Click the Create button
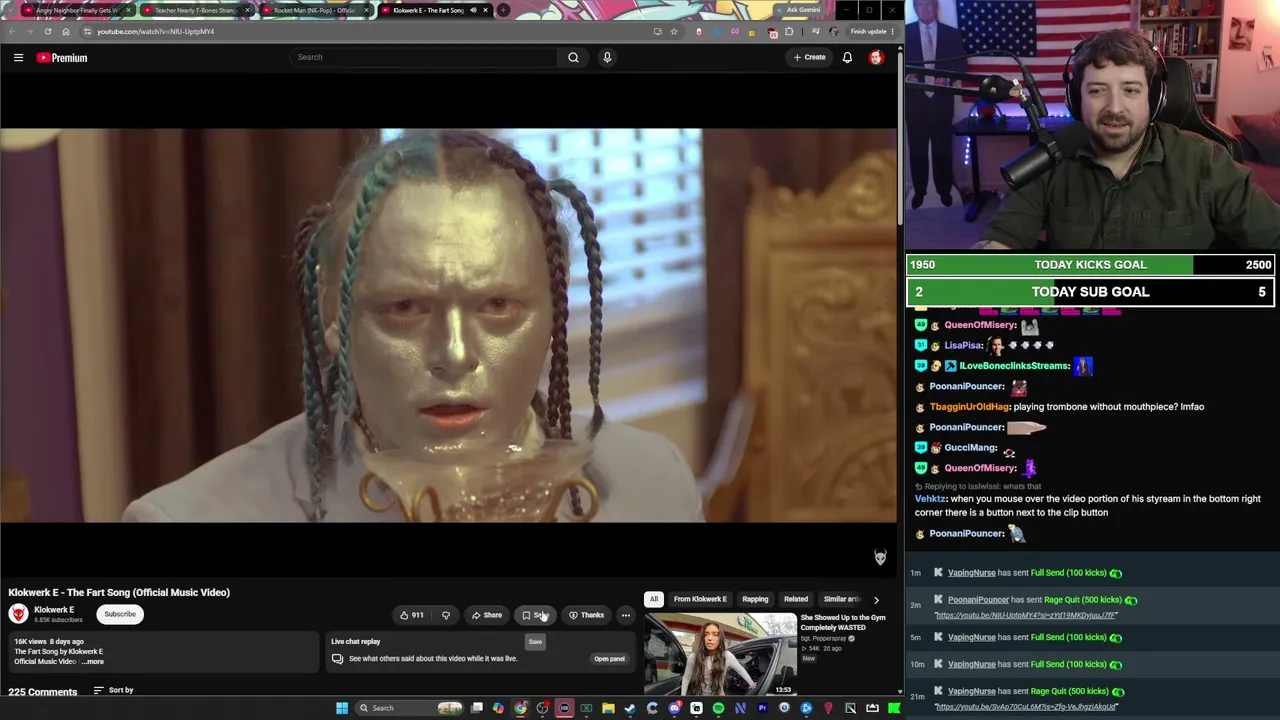This screenshot has width=1280, height=720. (x=810, y=57)
